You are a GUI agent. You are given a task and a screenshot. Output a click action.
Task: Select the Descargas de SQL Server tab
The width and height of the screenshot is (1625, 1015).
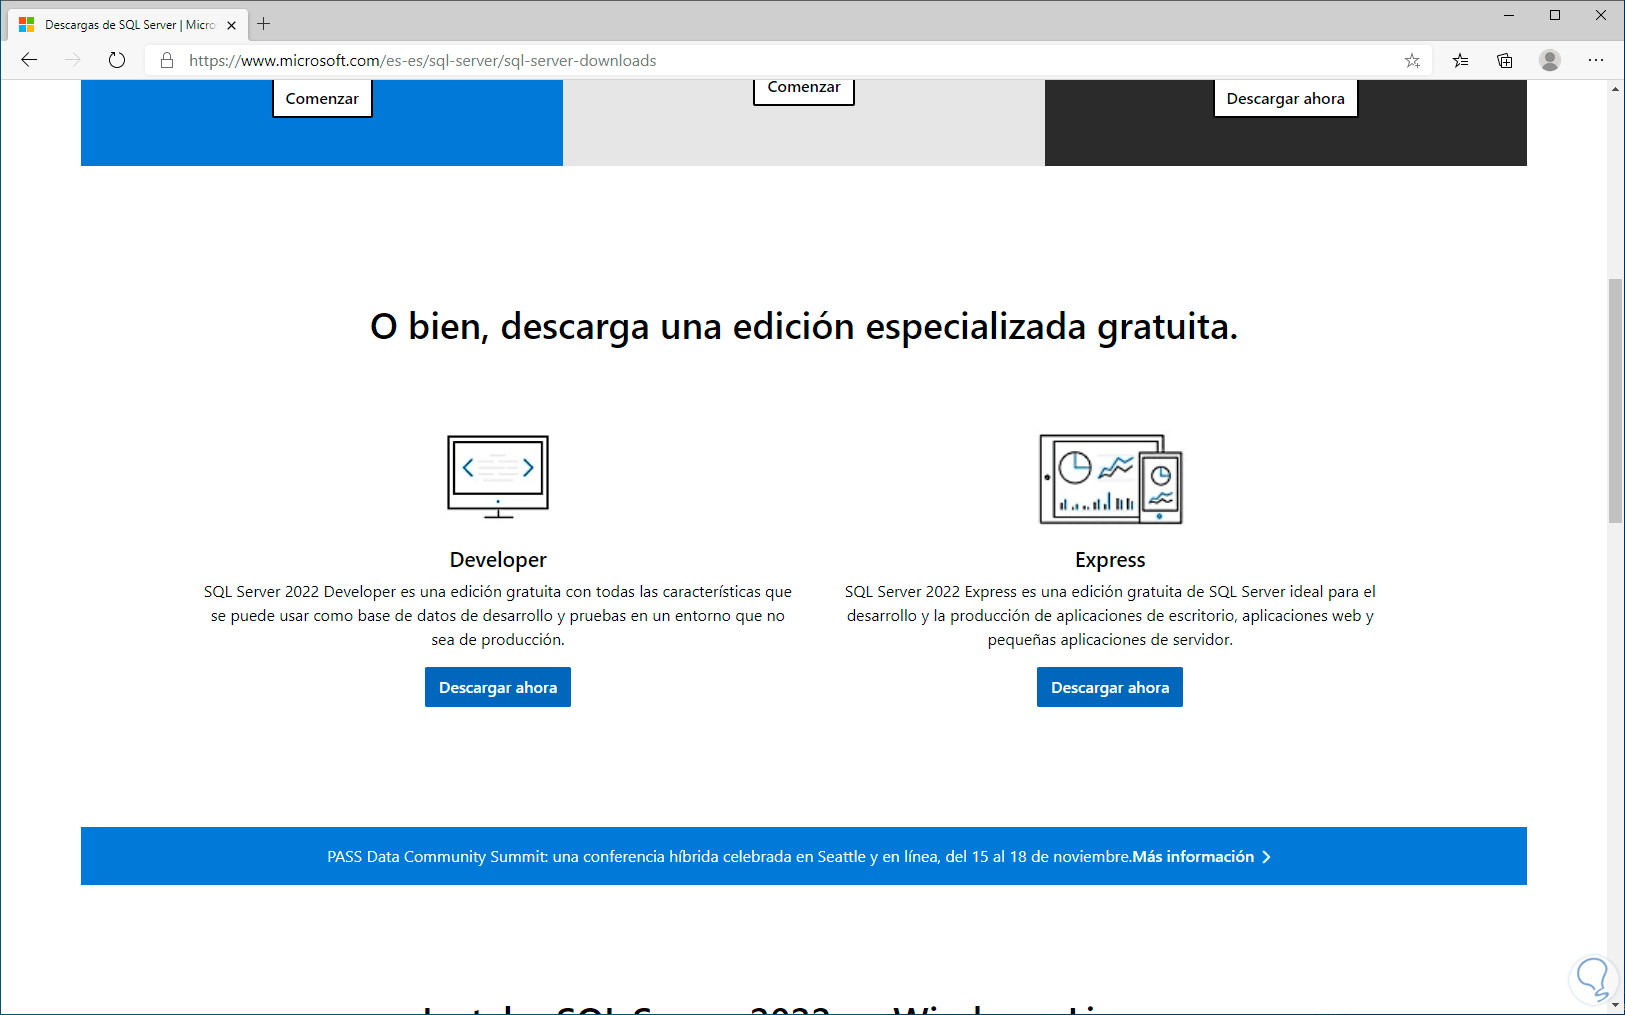(x=128, y=24)
